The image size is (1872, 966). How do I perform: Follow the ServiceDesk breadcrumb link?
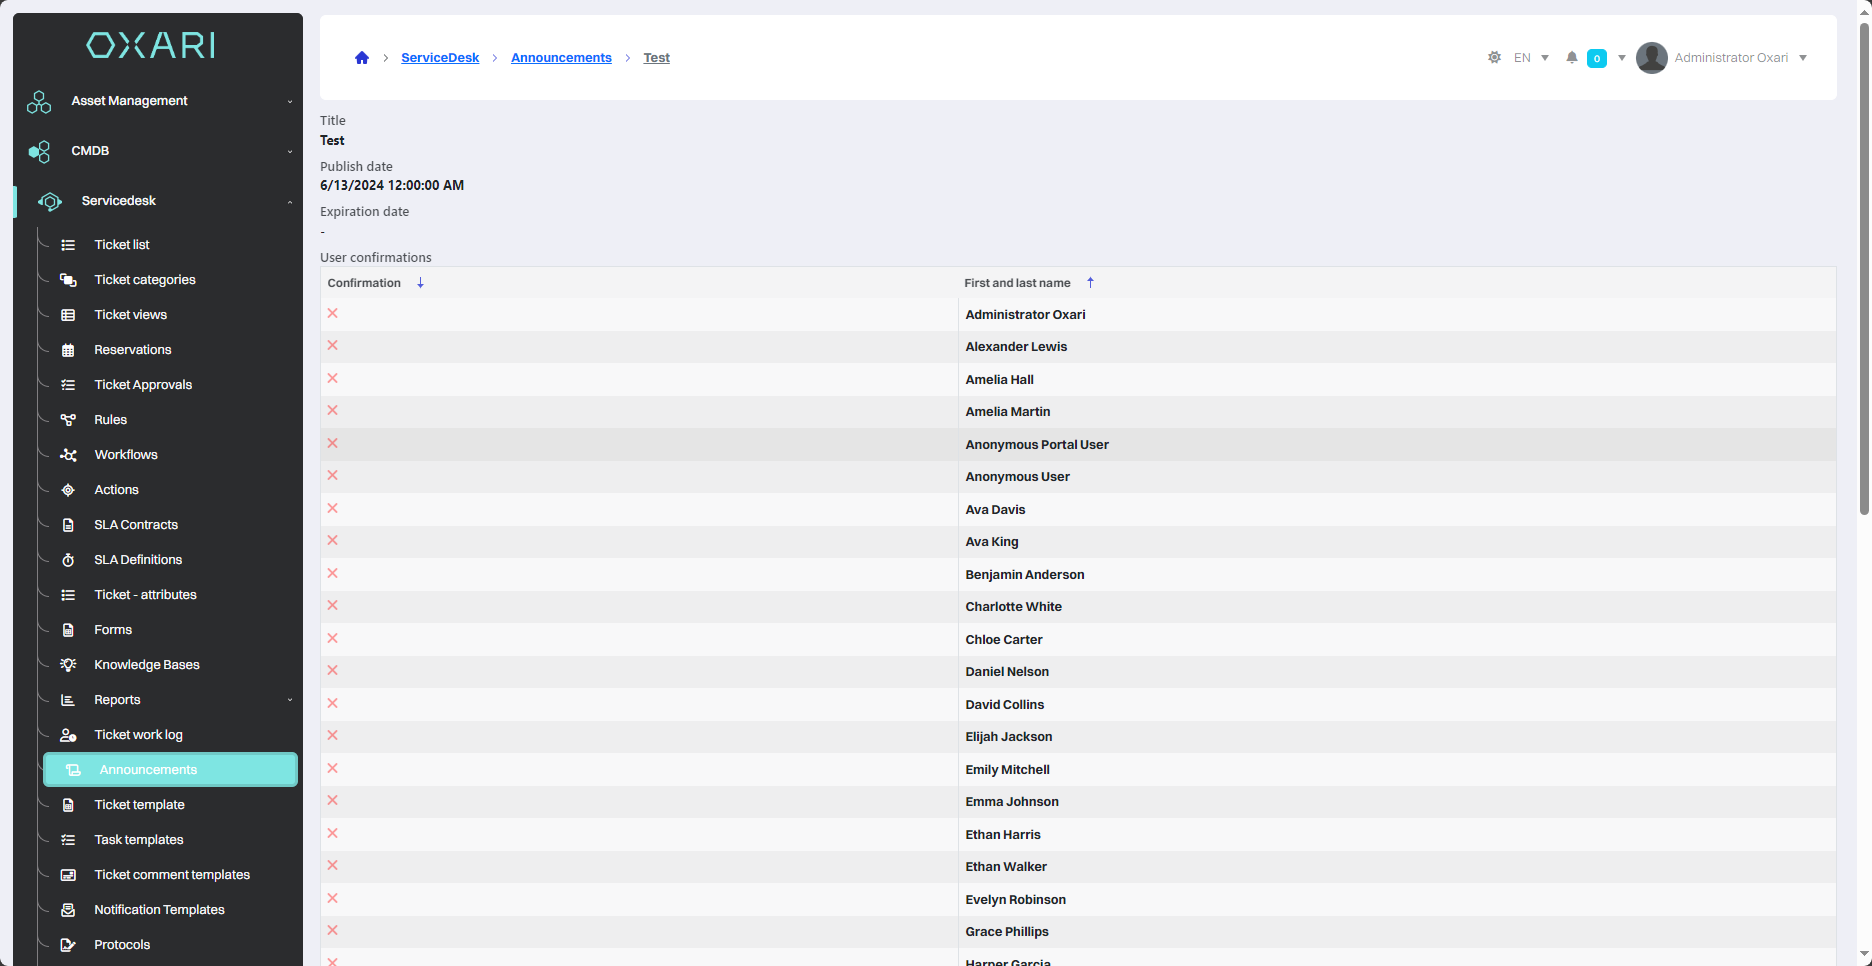[x=440, y=58]
